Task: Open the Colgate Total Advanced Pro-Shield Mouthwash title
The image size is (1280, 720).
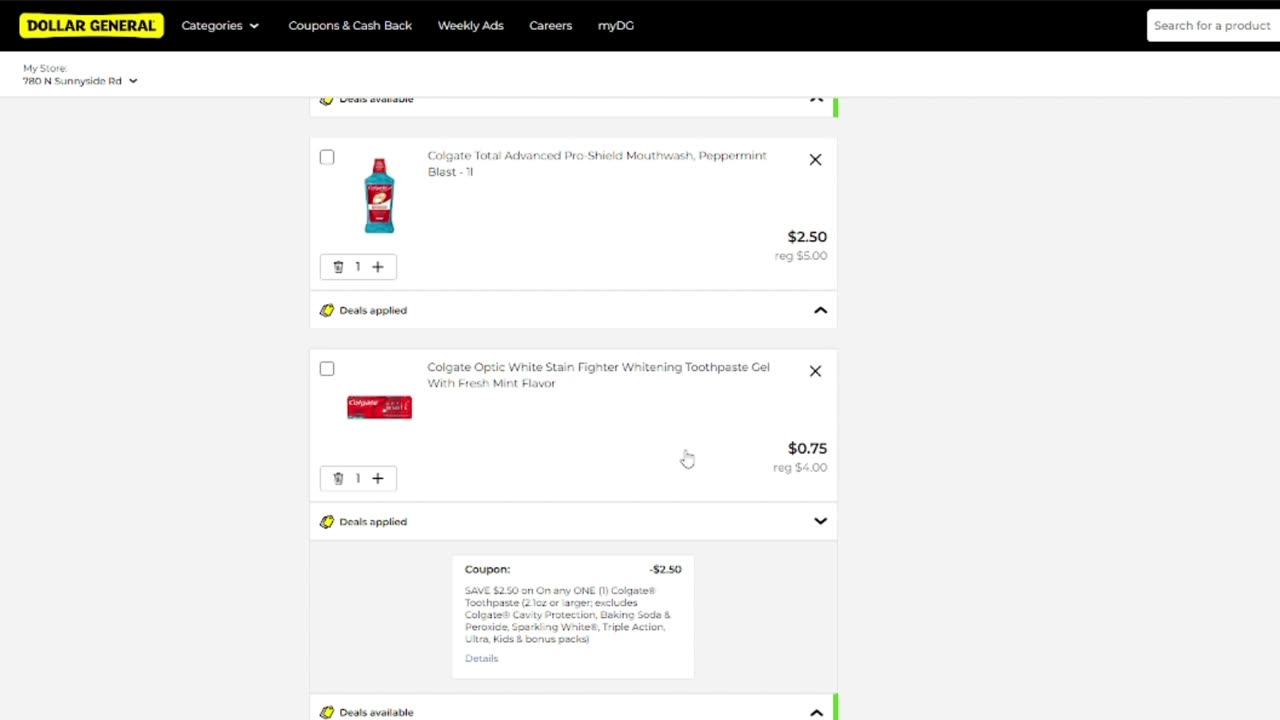Action: (x=597, y=164)
